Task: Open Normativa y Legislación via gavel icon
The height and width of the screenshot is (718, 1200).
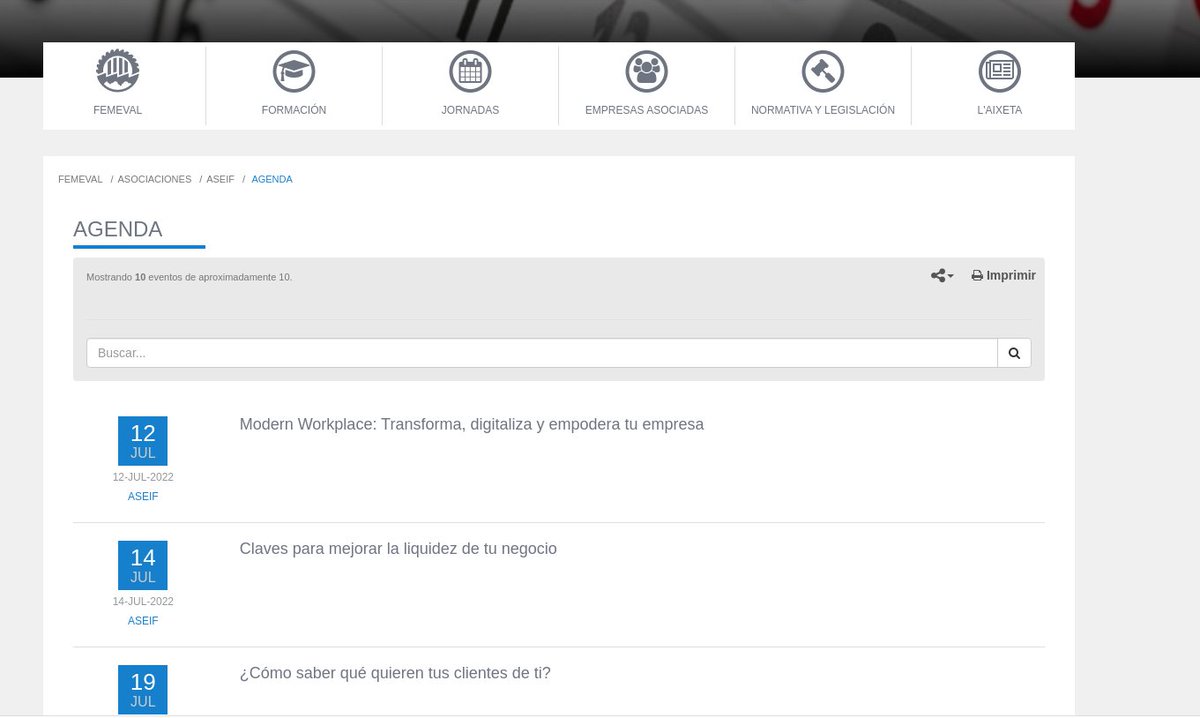Action: pyautogui.click(x=822, y=71)
